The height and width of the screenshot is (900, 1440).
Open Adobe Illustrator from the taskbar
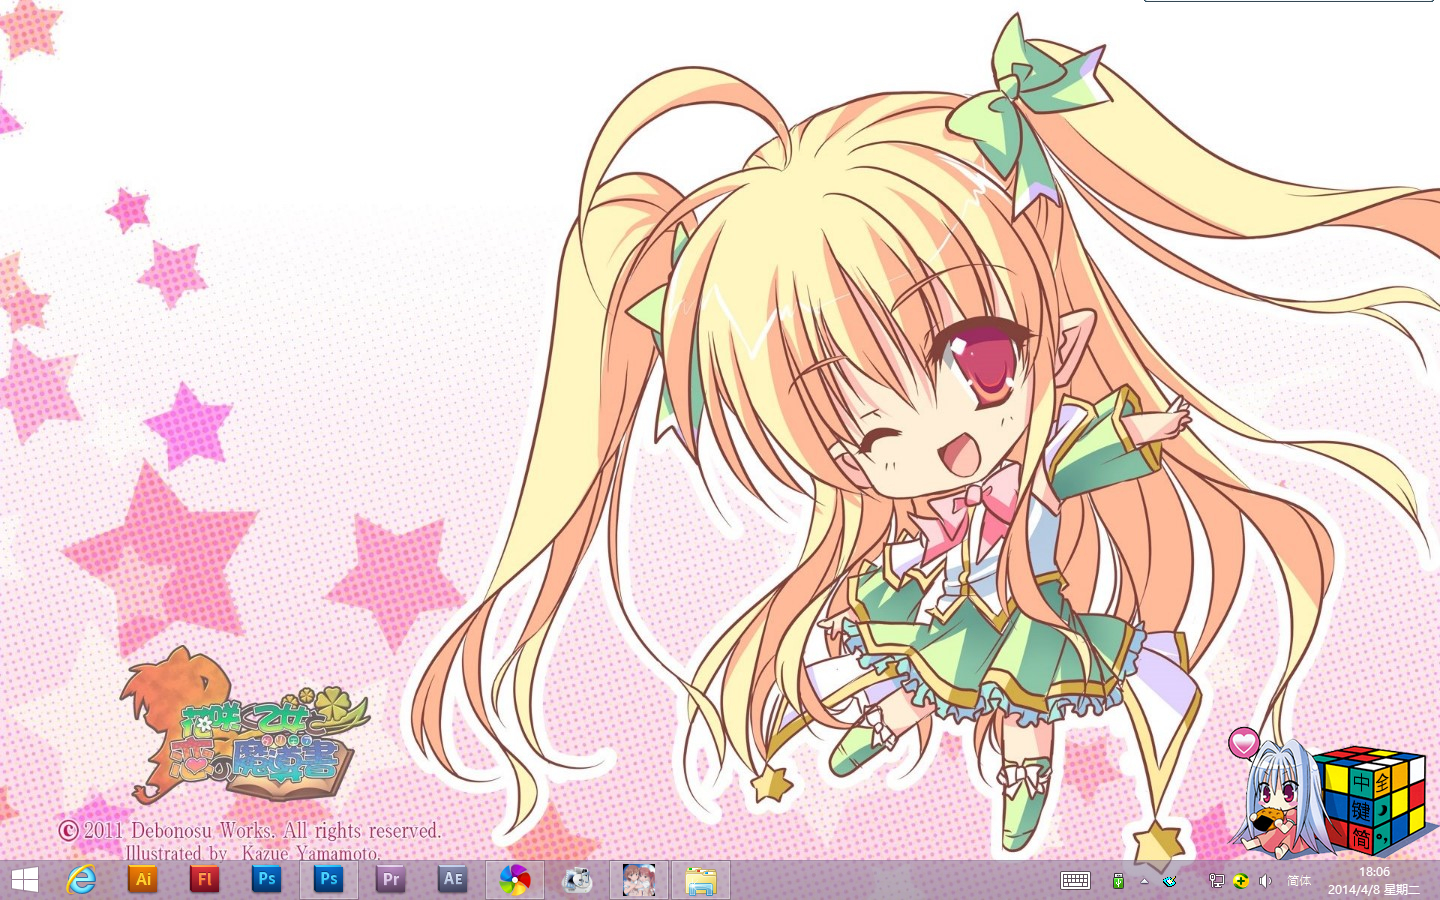143,880
